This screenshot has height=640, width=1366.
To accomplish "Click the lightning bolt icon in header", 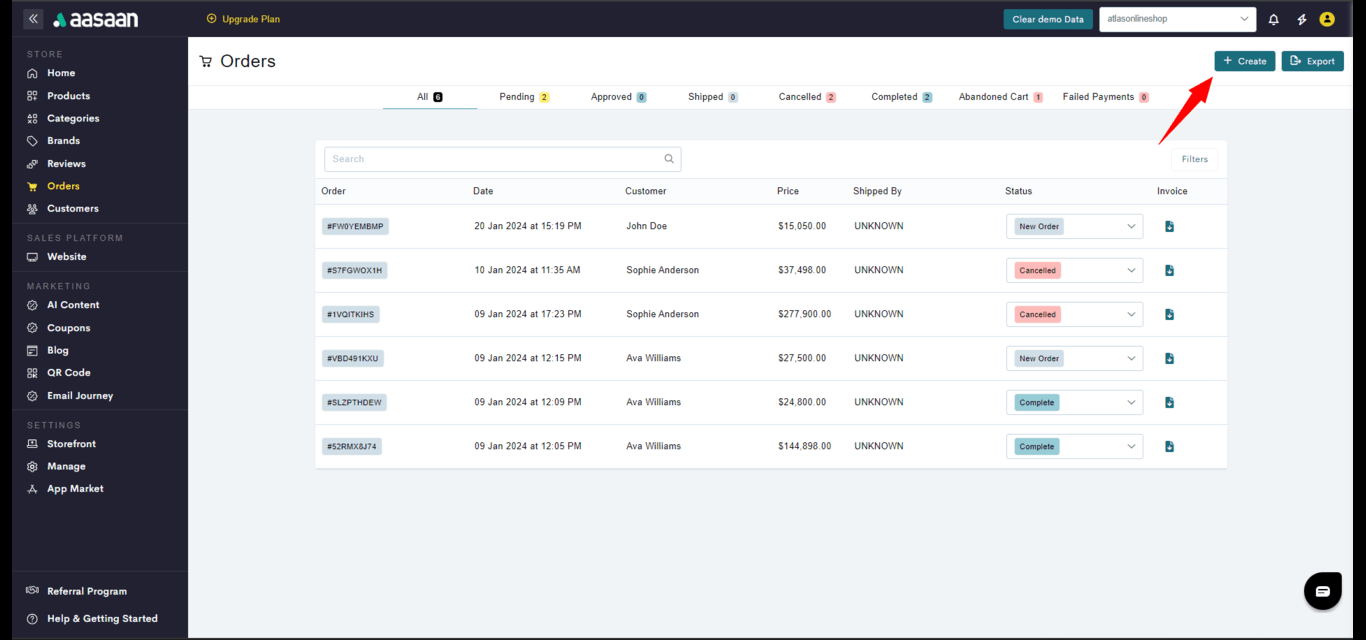I will (1301, 19).
